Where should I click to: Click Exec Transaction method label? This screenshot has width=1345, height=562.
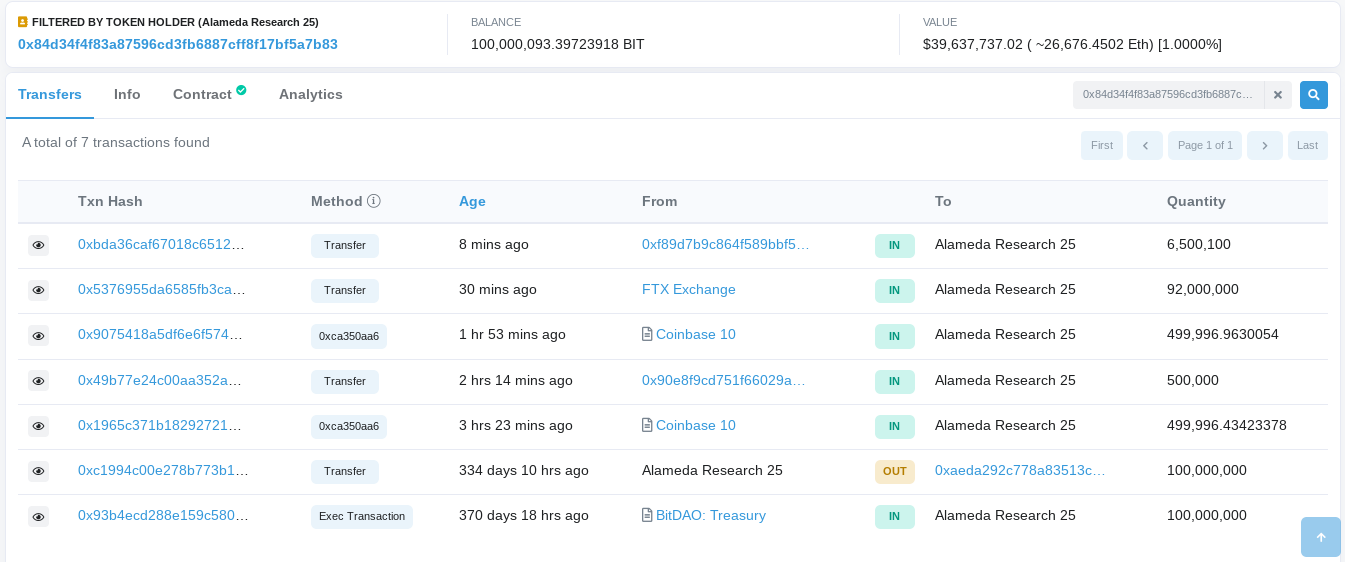click(x=362, y=517)
